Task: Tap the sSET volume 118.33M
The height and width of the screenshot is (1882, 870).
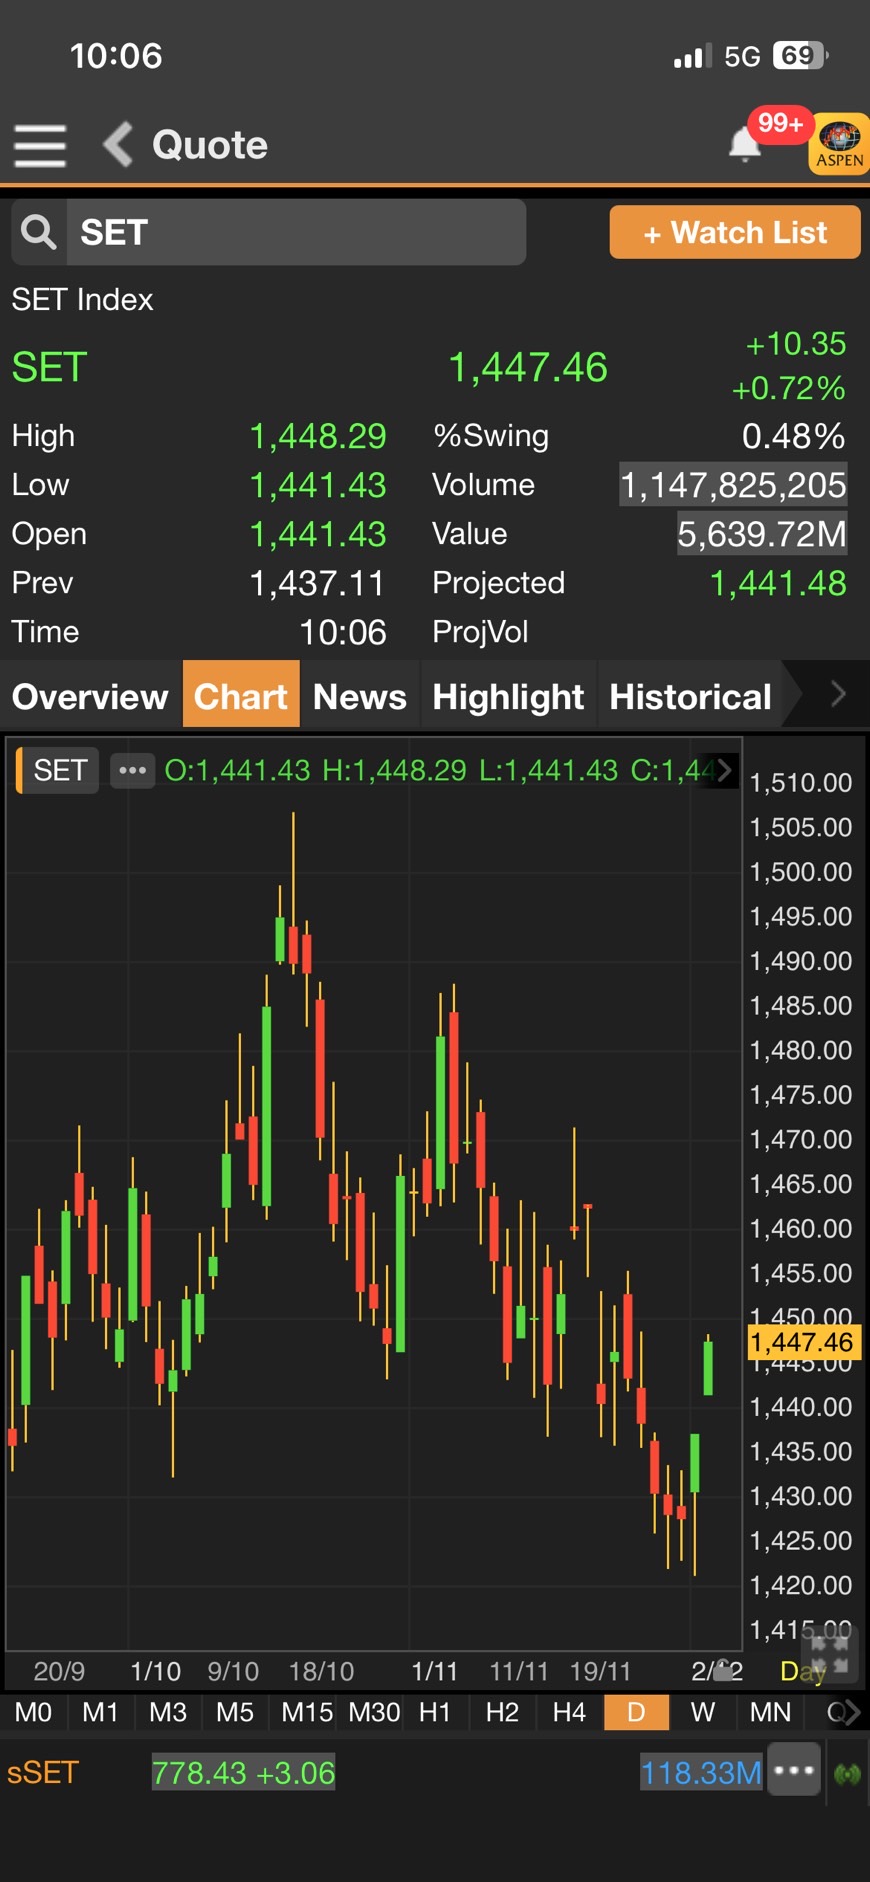Action: [x=701, y=1773]
